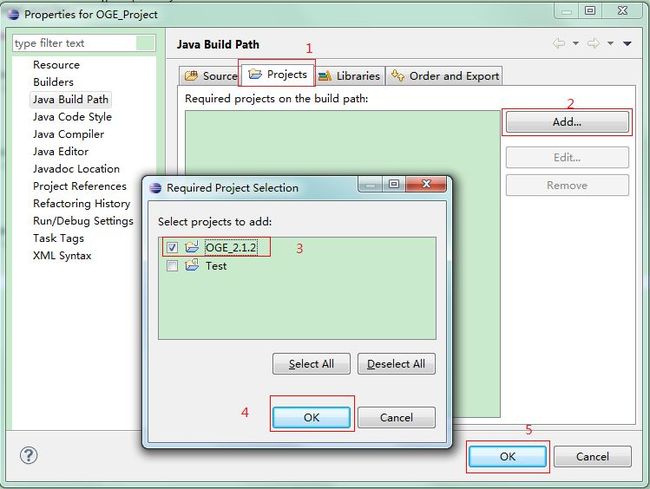This screenshot has width=650, height=489.
Task: Click the Source tab package icon
Action: tap(191, 76)
